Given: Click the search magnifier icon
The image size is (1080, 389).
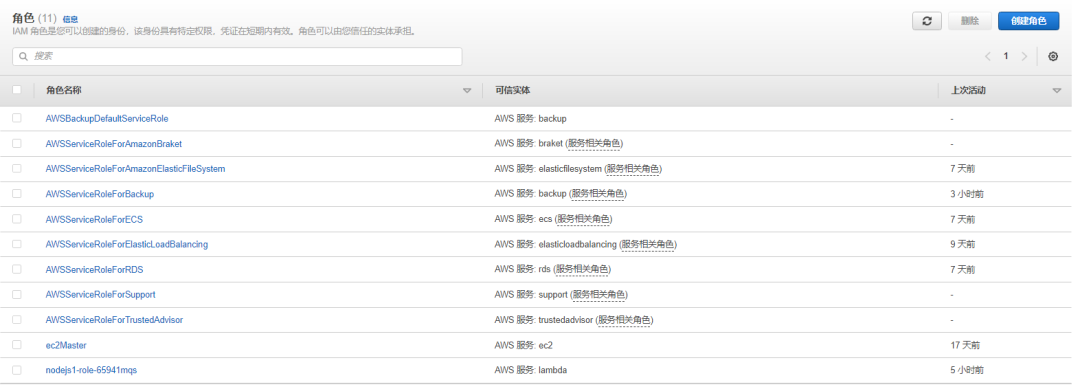Looking at the screenshot, I should [x=23, y=56].
